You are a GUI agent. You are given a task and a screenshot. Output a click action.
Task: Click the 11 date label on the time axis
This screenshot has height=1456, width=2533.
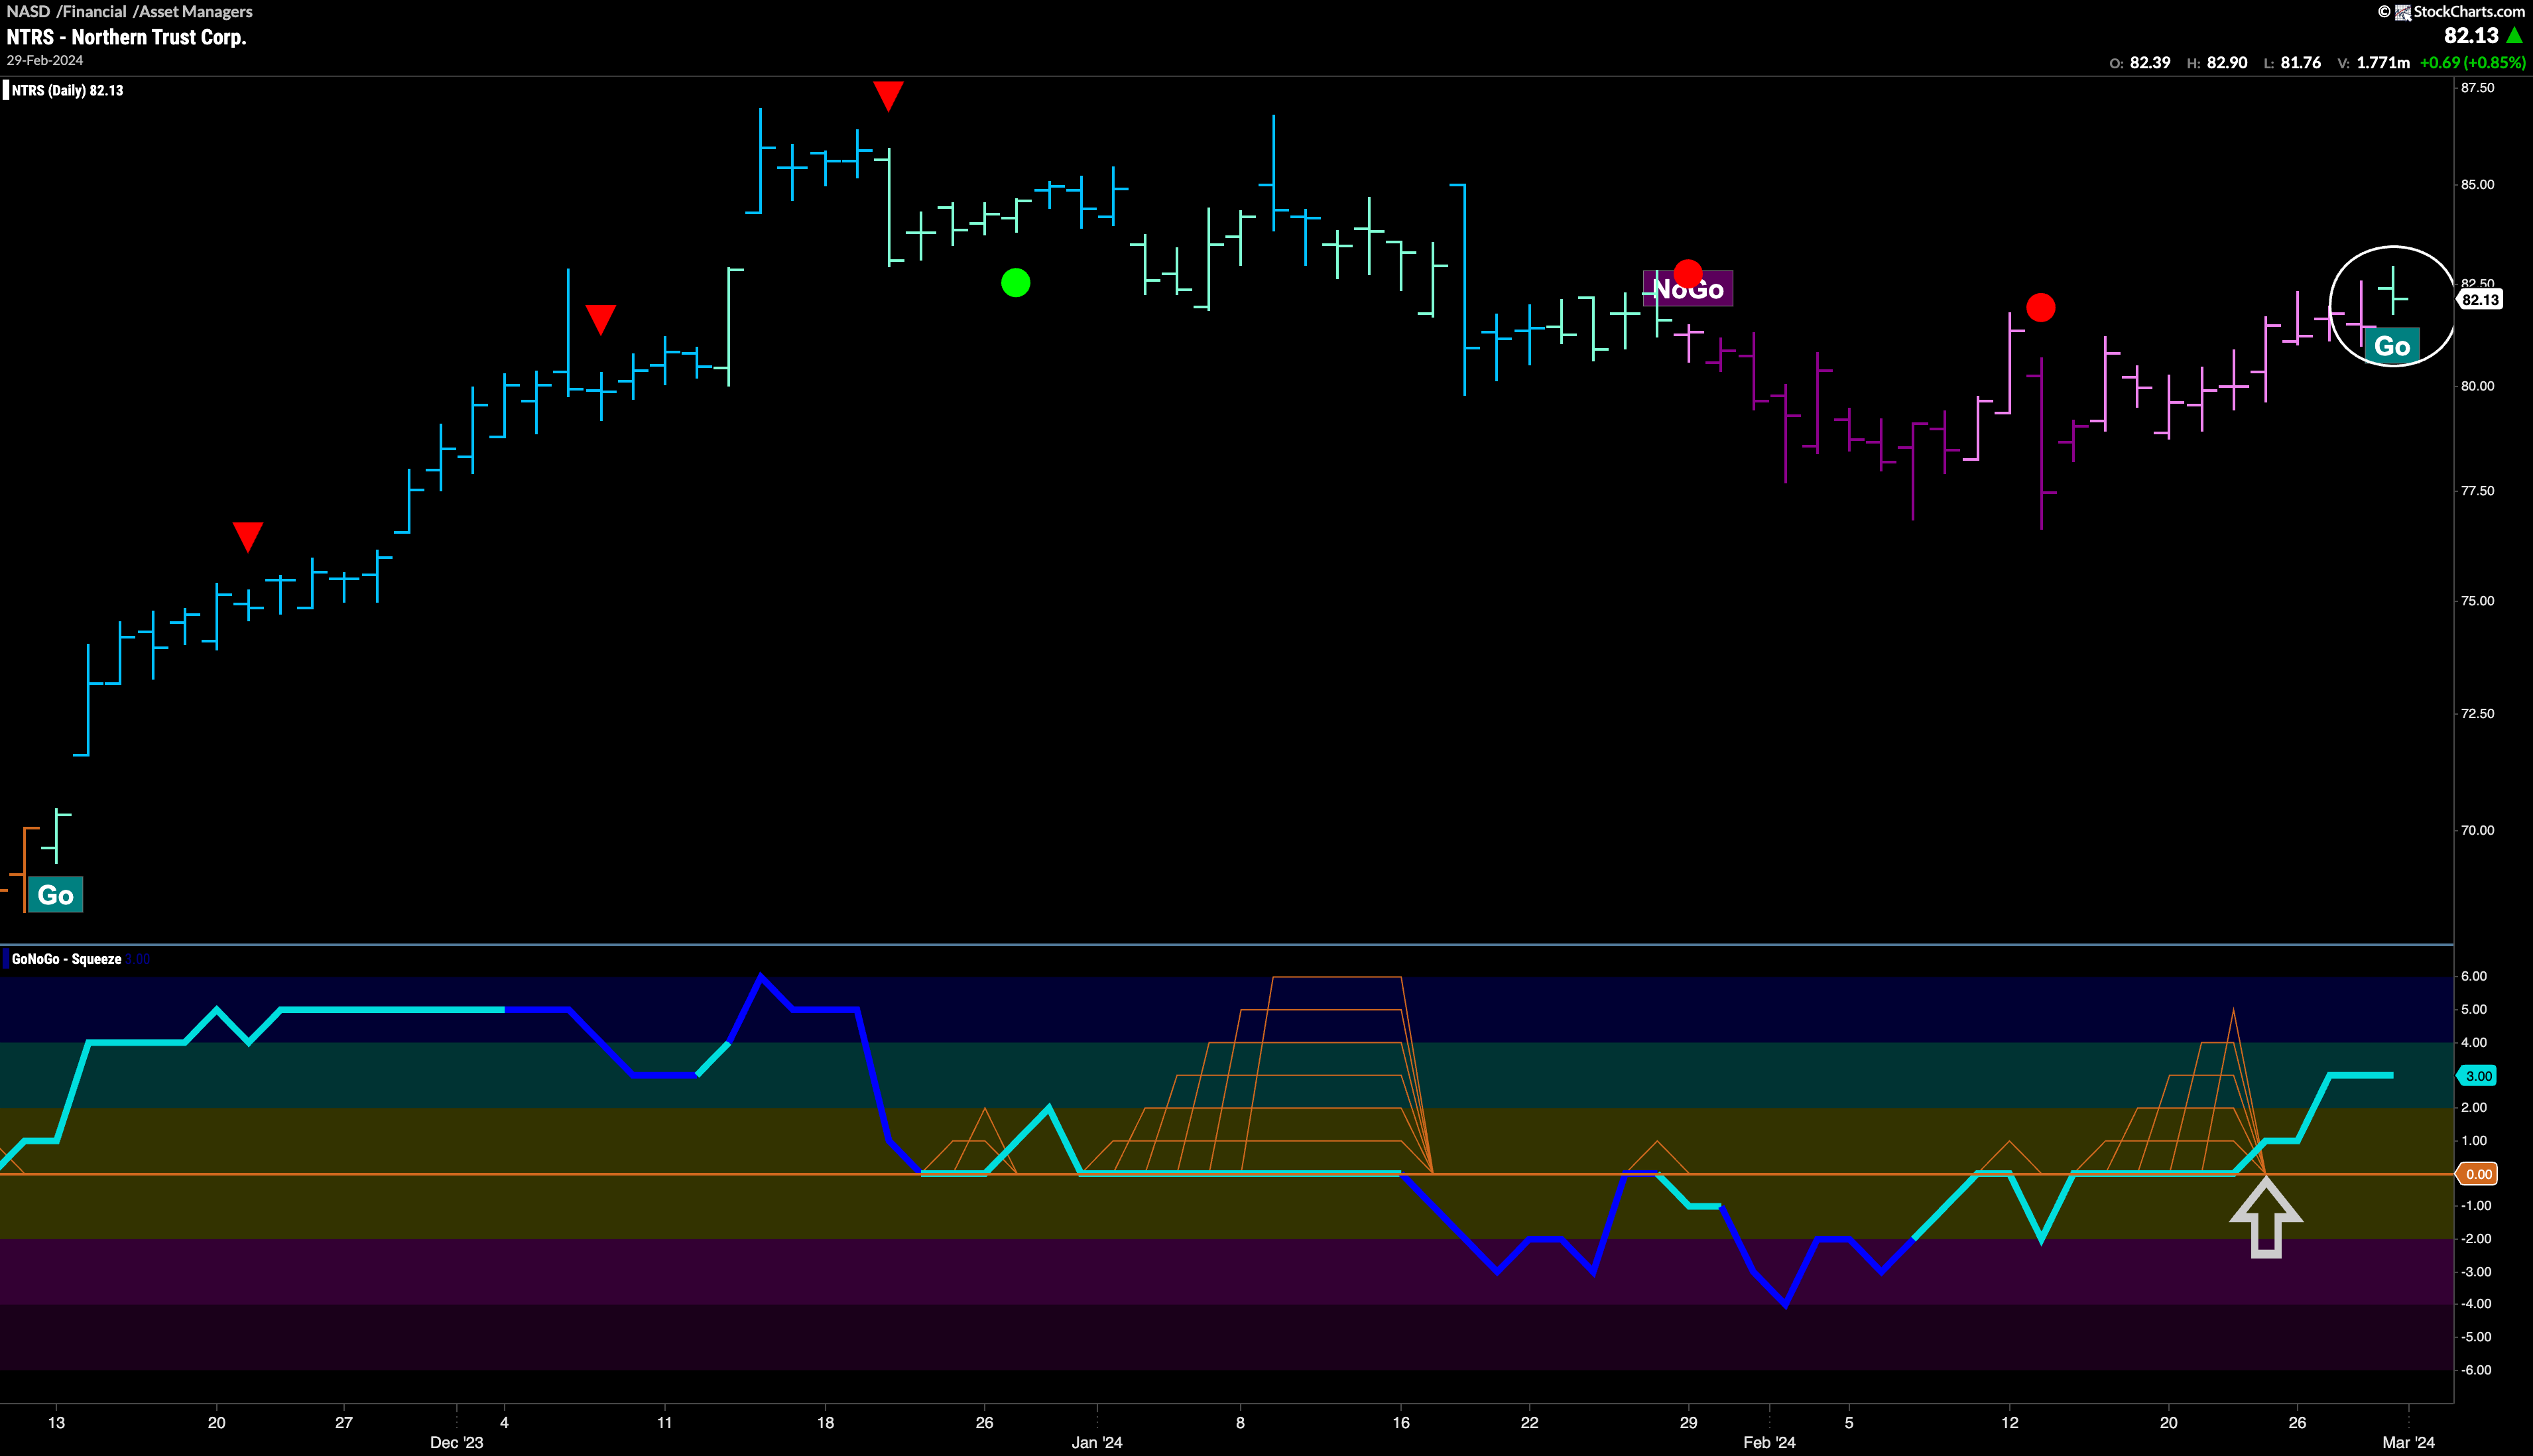[664, 1422]
